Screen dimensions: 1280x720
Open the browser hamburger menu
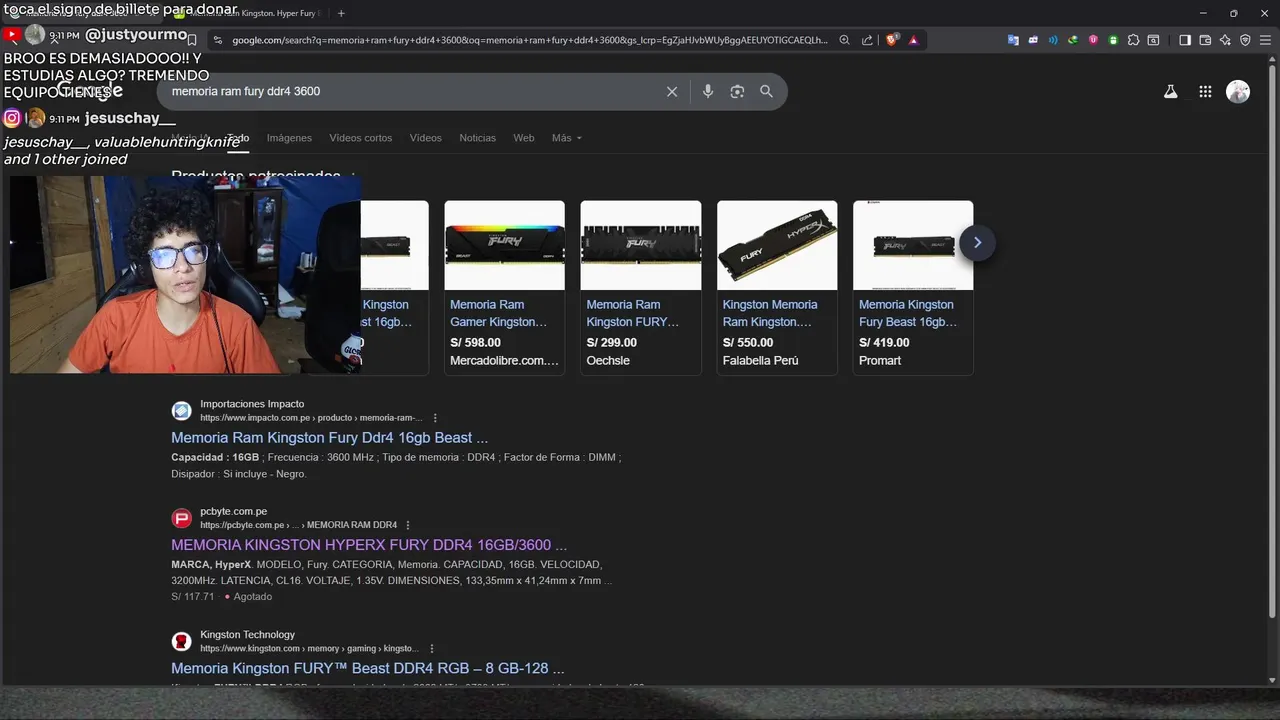tap(1265, 40)
